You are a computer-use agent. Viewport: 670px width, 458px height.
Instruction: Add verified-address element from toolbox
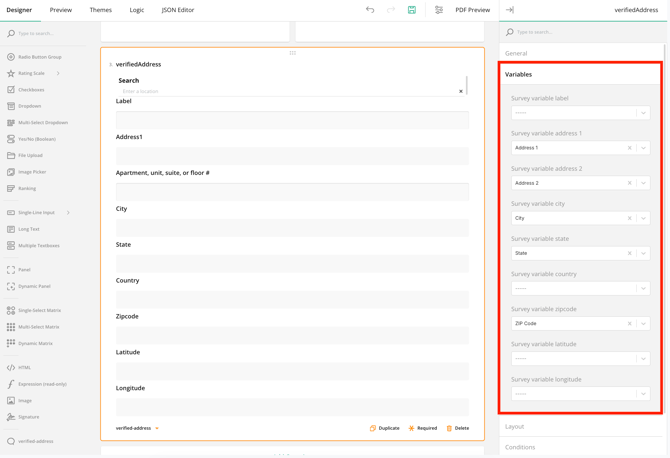pos(30,441)
